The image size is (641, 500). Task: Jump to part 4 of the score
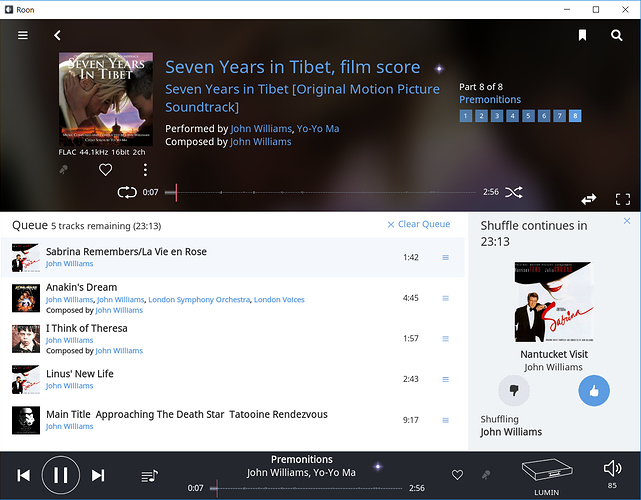tap(512, 116)
